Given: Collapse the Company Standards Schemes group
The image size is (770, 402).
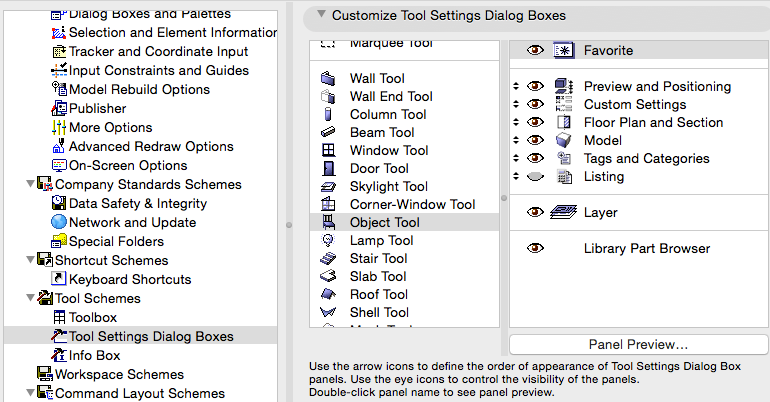Looking at the screenshot, I should [29, 184].
